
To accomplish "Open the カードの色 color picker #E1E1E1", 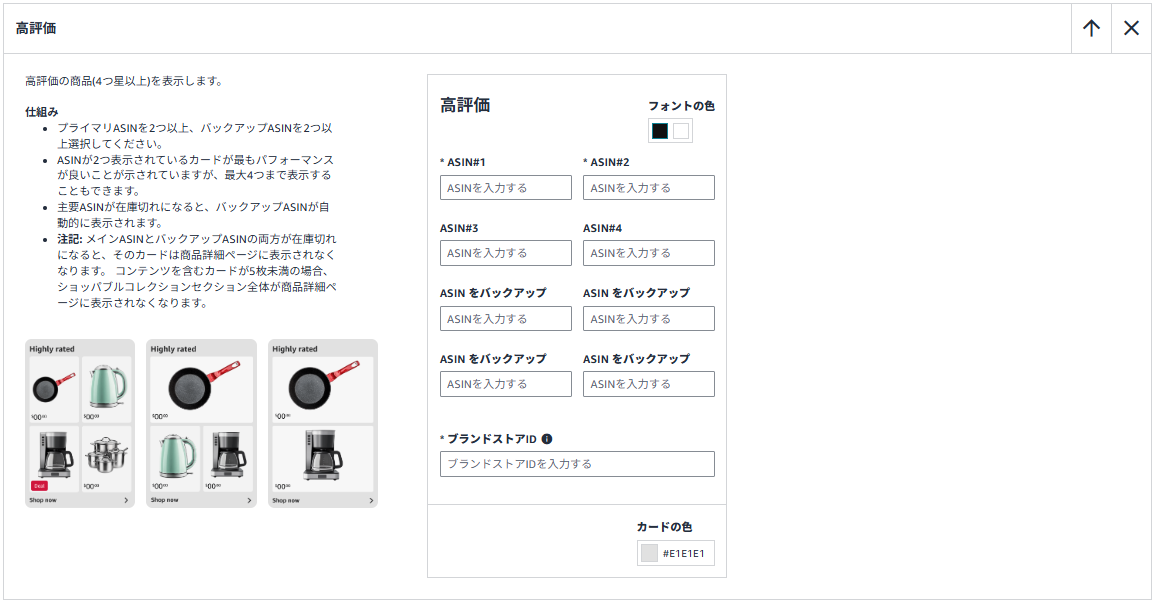I will [676, 553].
